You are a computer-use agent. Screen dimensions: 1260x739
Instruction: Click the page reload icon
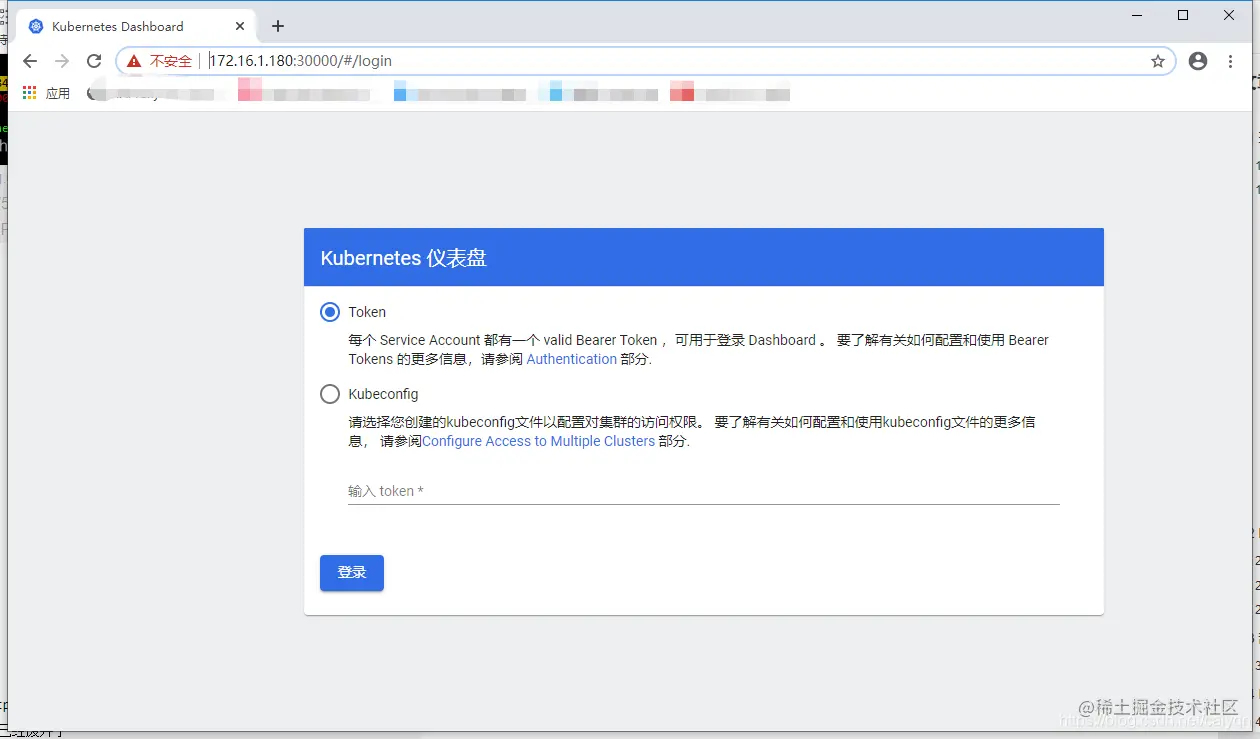click(94, 60)
